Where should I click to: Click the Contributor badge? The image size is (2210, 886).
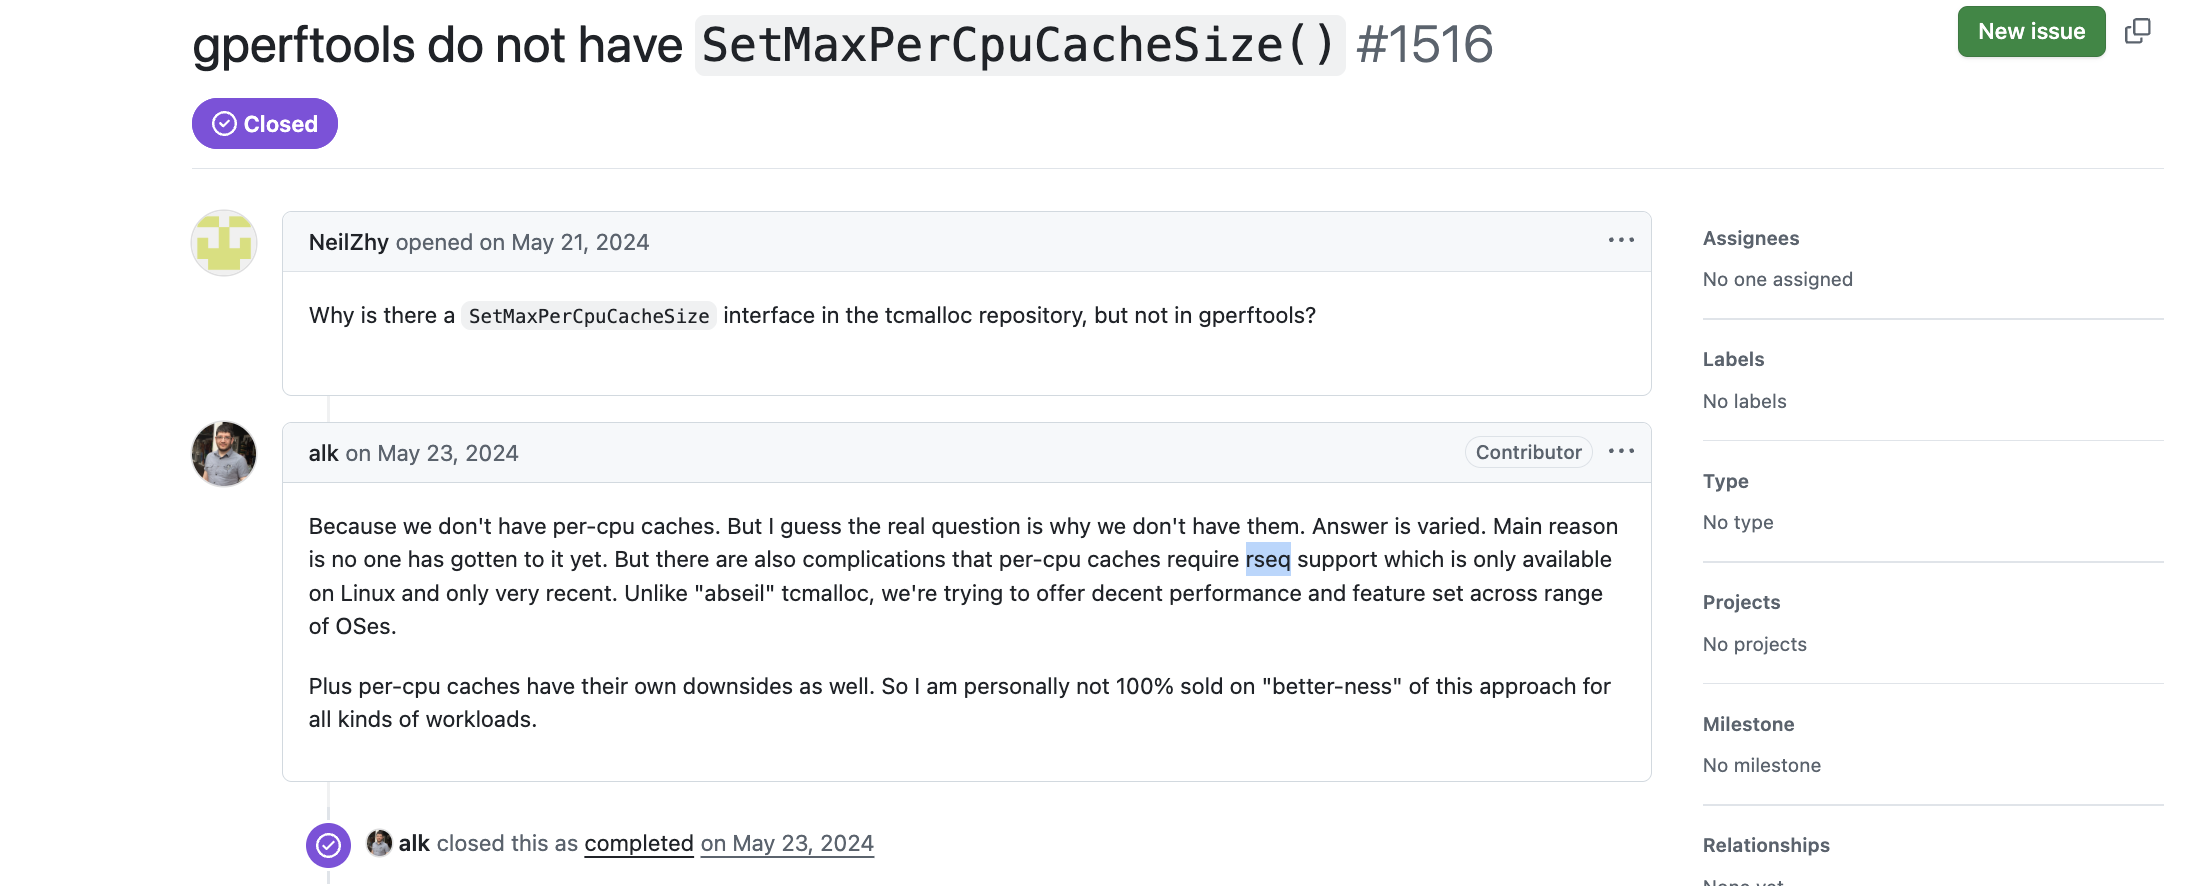(1528, 452)
